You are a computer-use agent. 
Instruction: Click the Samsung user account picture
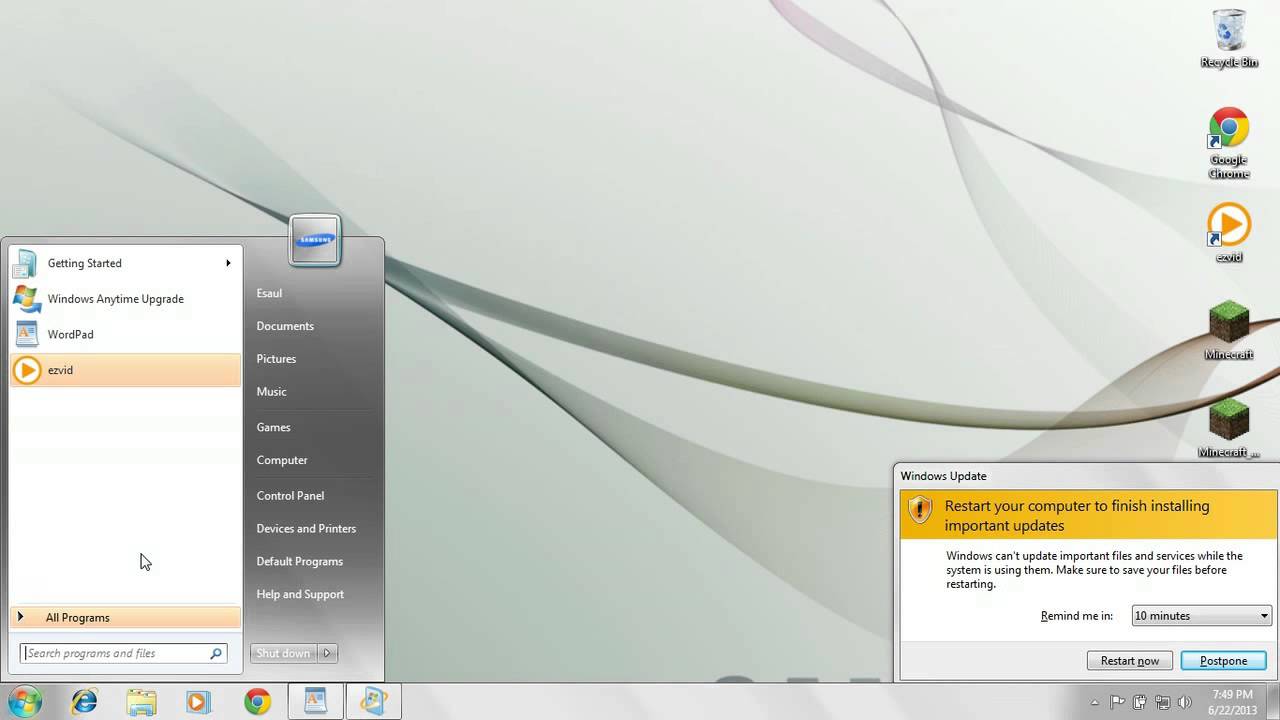click(315, 240)
